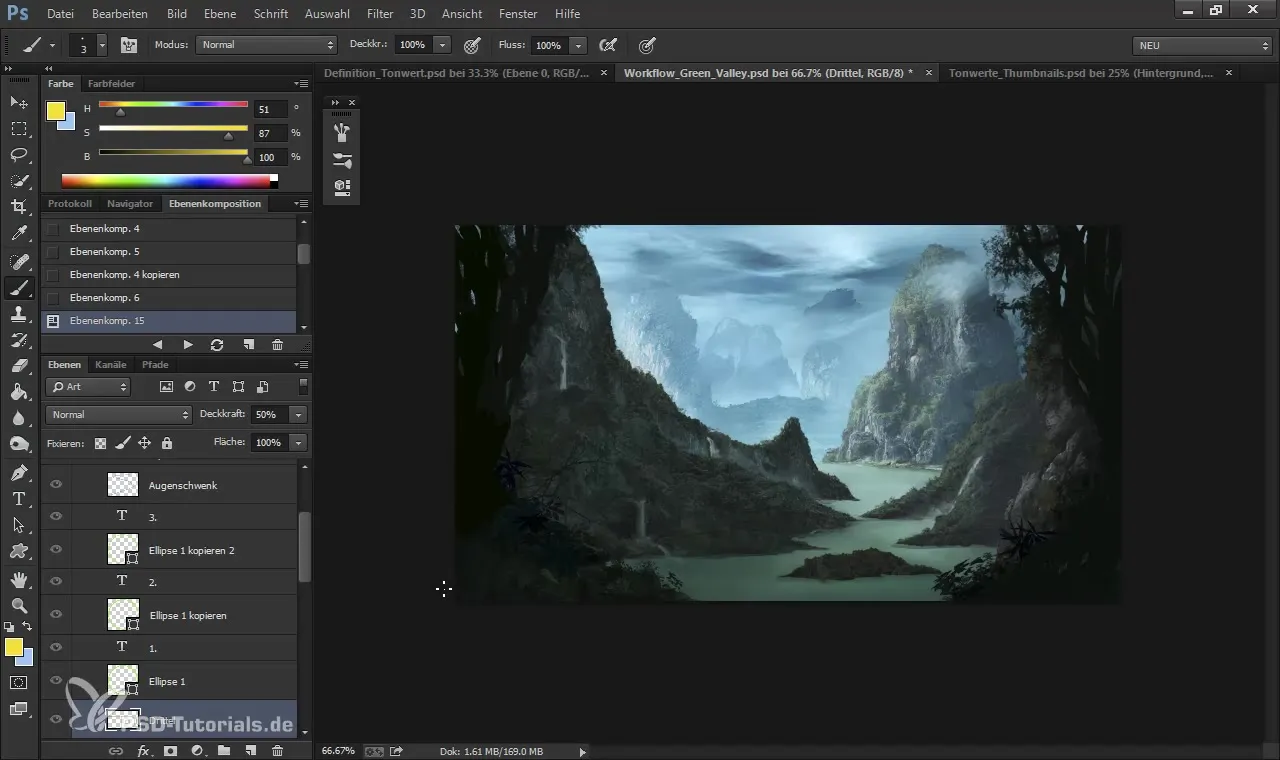The height and width of the screenshot is (760, 1280).
Task: Click the Ellipse 1 kopieren 2 thumbnail
Action: pyautogui.click(x=123, y=549)
